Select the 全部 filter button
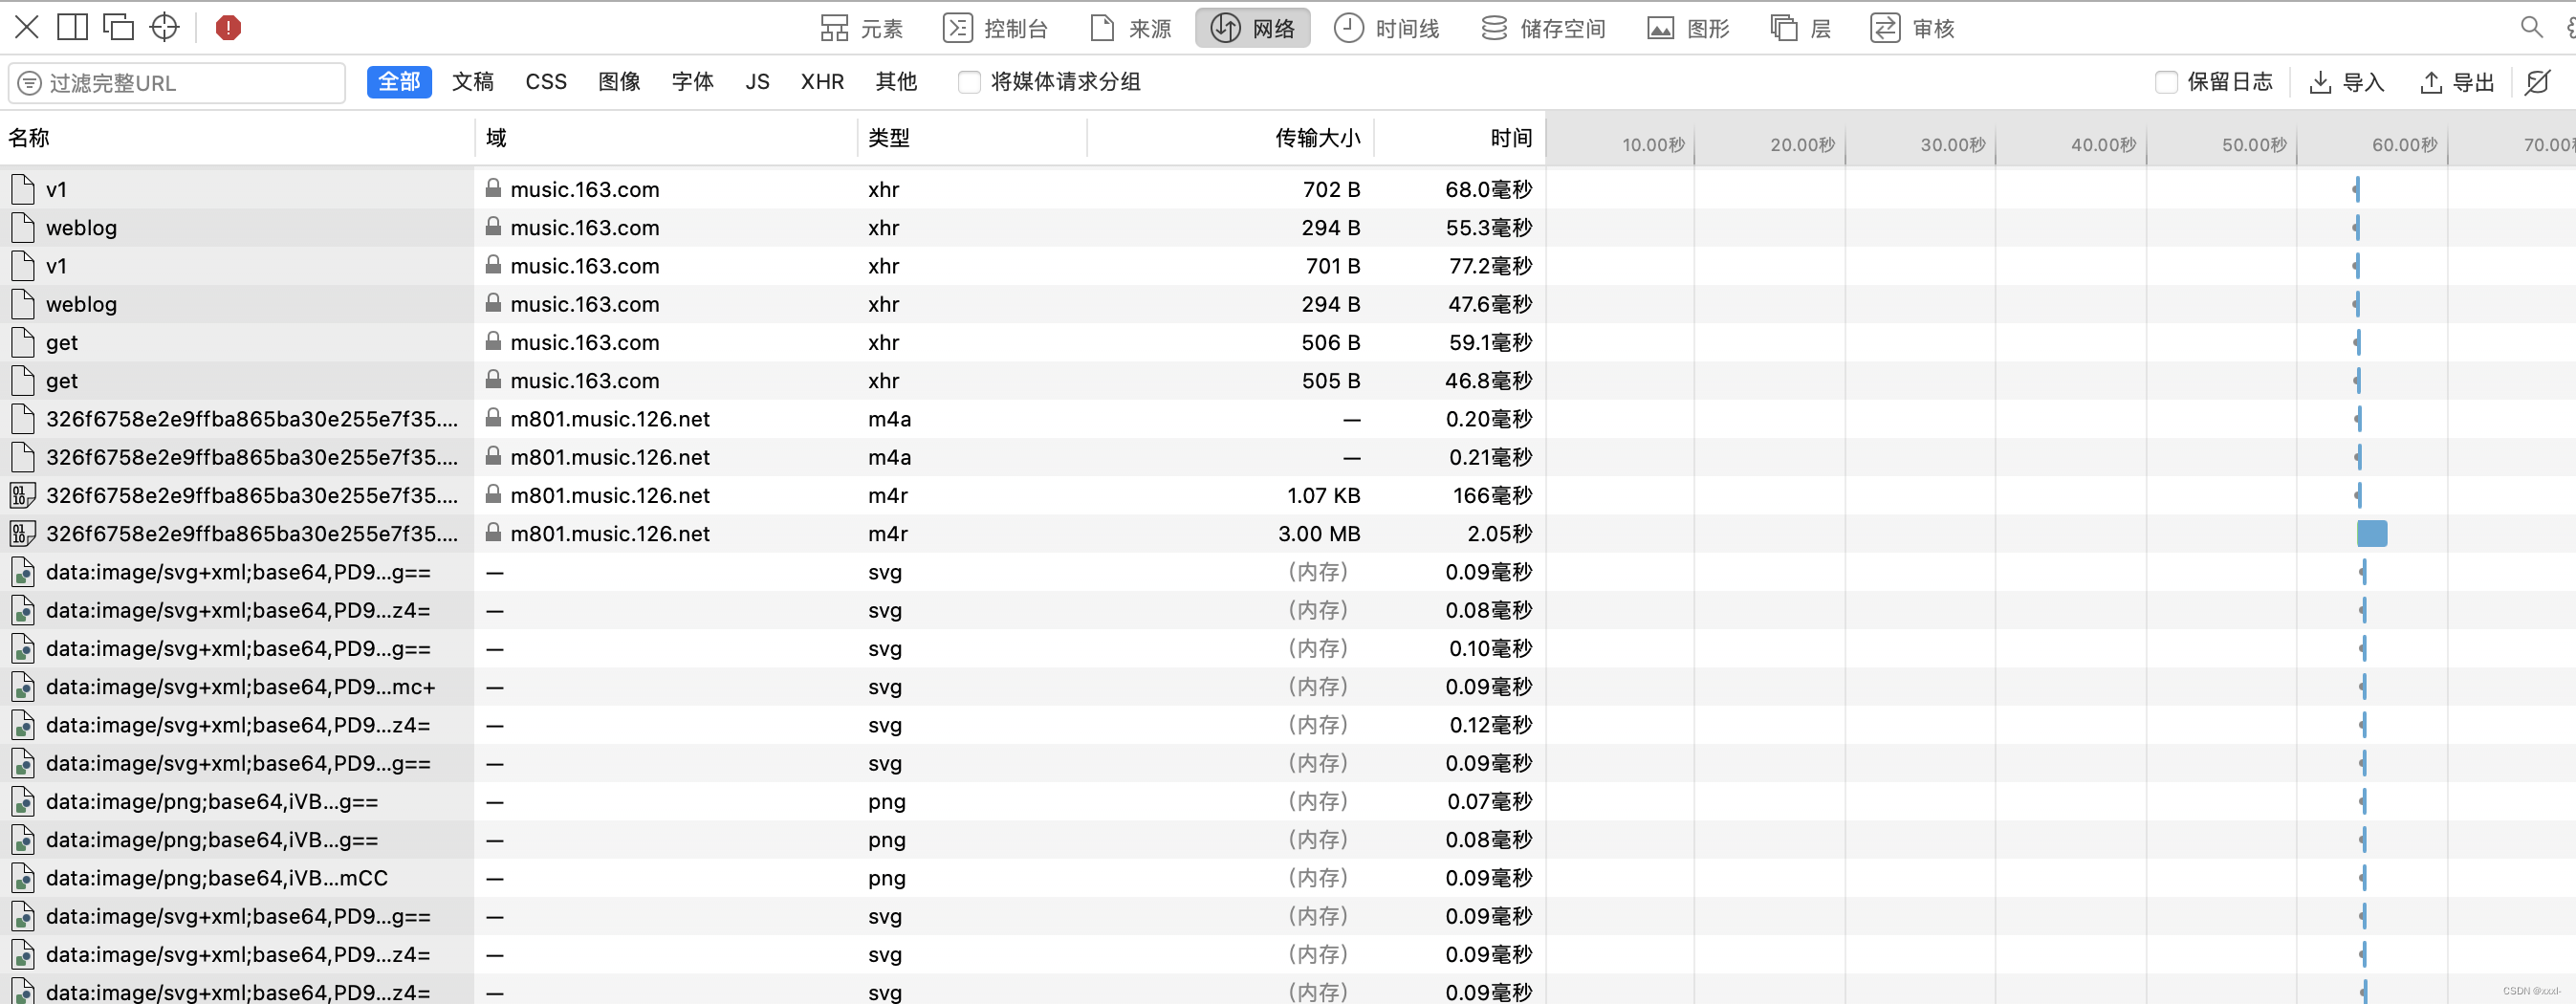 [x=399, y=82]
